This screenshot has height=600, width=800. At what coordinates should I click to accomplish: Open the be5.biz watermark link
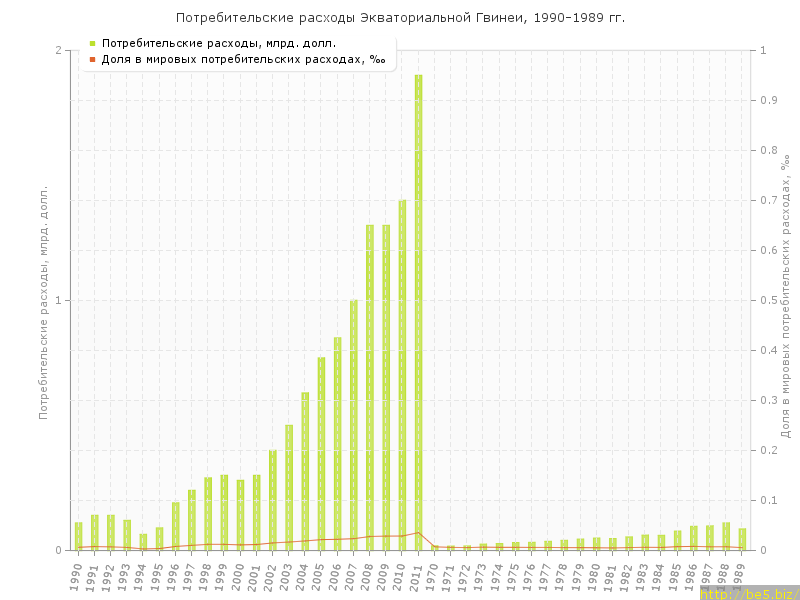(x=749, y=593)
